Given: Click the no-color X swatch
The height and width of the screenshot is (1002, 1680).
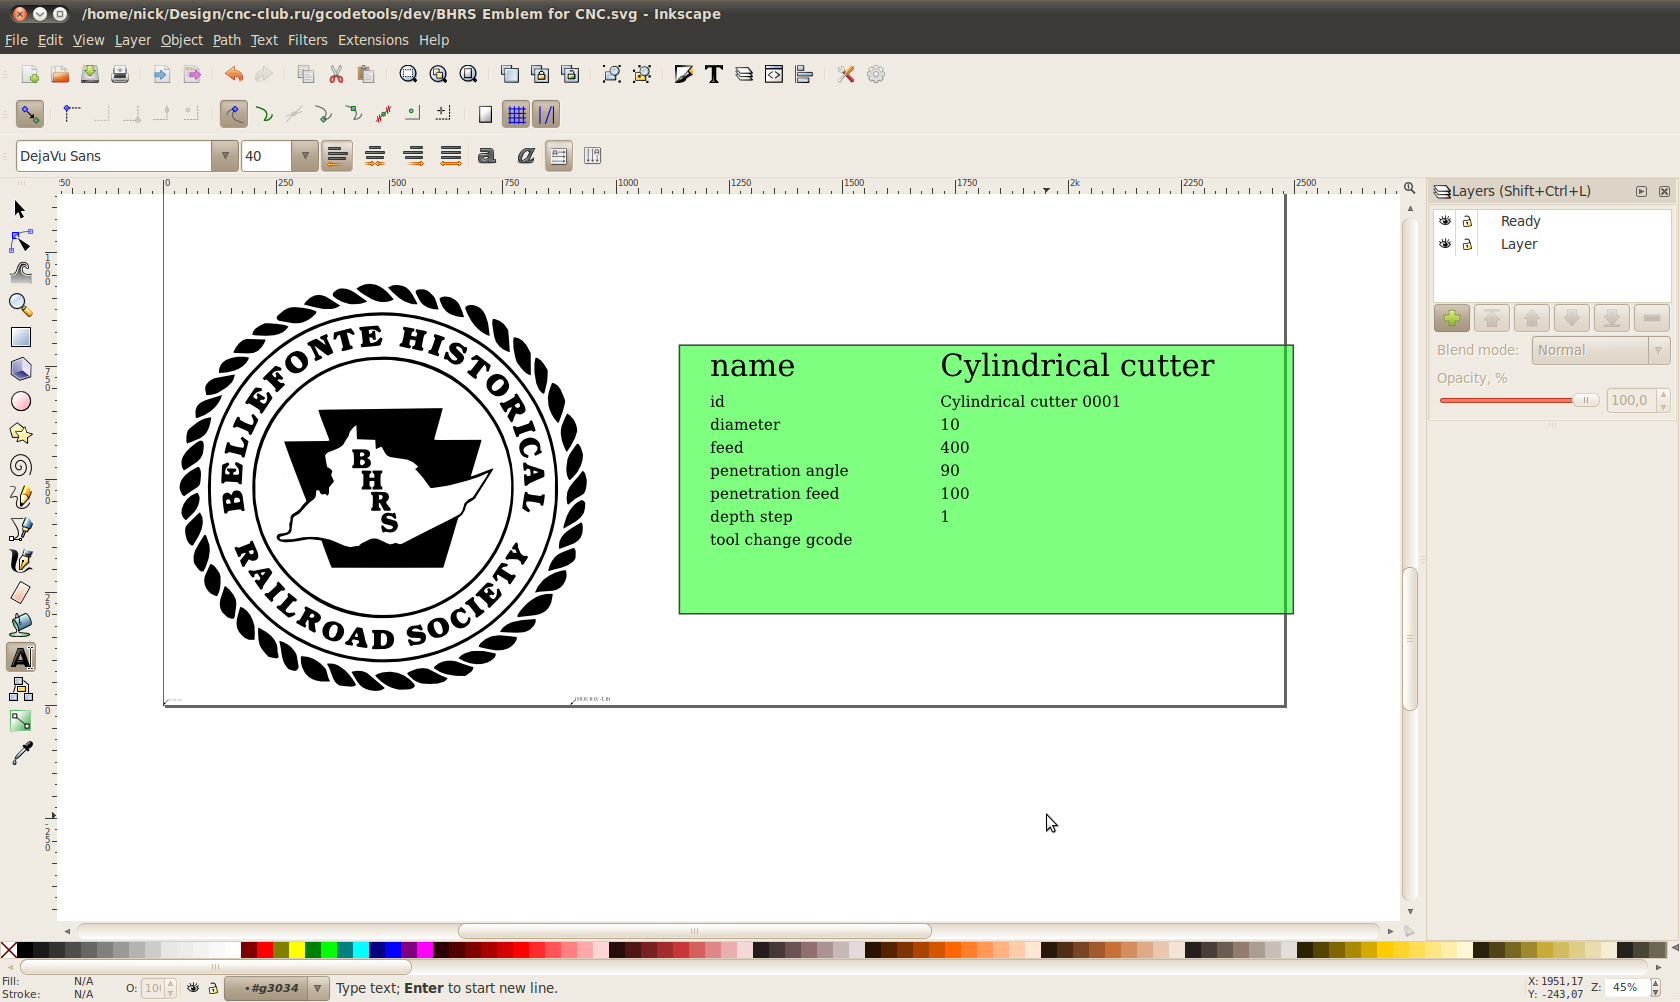Looking at the screenshot, I should [x=9, y=950].
